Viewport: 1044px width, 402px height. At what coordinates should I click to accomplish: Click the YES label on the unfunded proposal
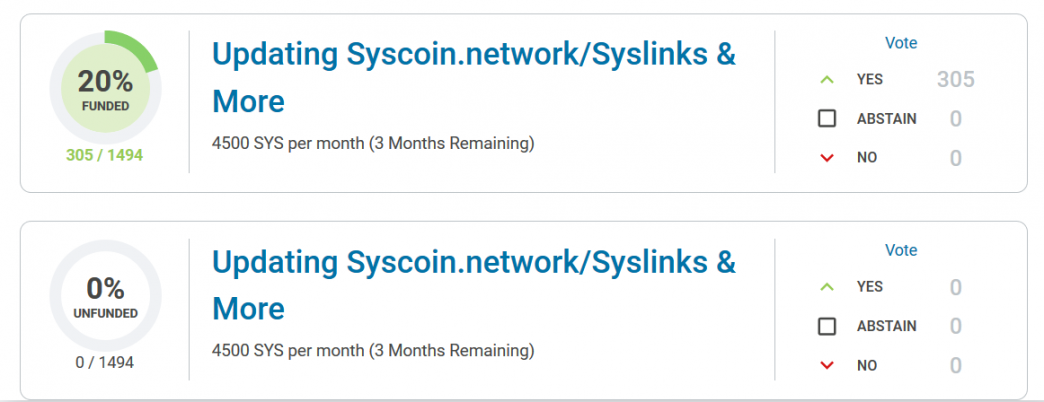click(x=870, y=287)
